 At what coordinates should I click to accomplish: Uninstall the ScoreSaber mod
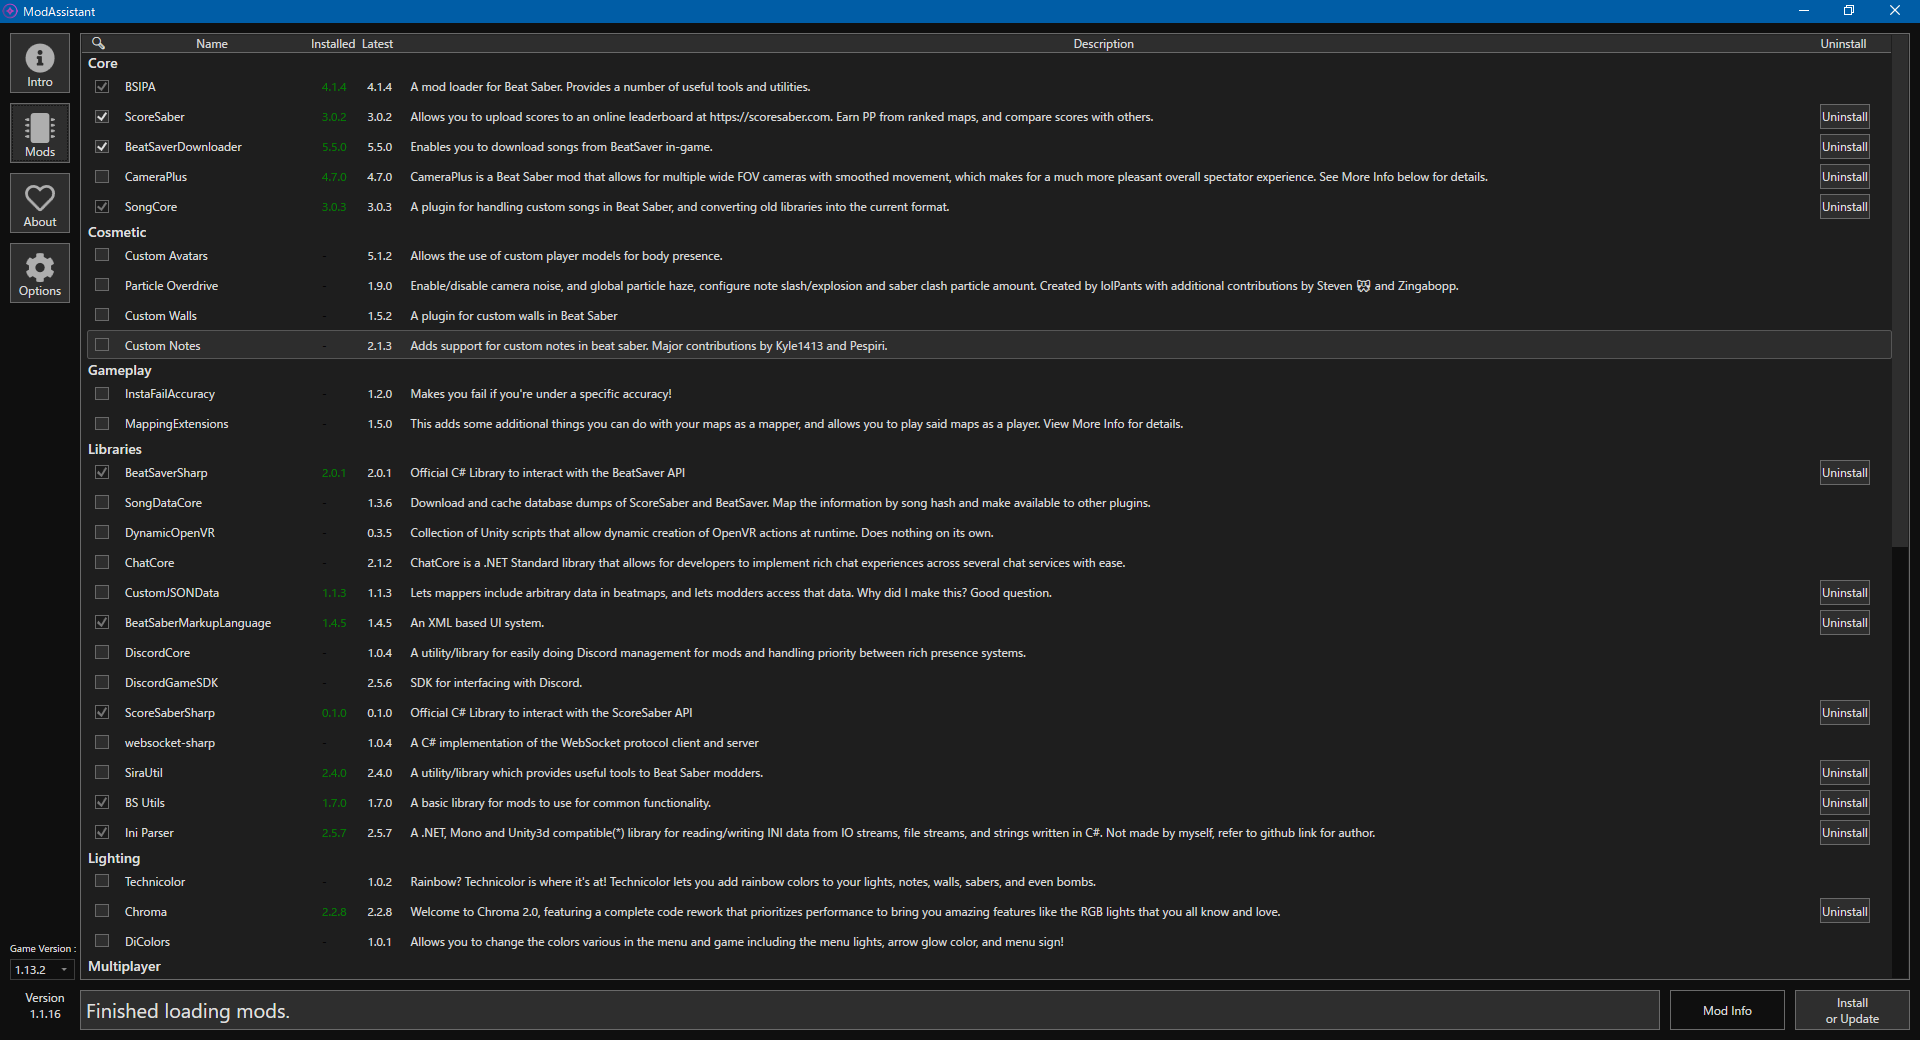pos(1845,117)
